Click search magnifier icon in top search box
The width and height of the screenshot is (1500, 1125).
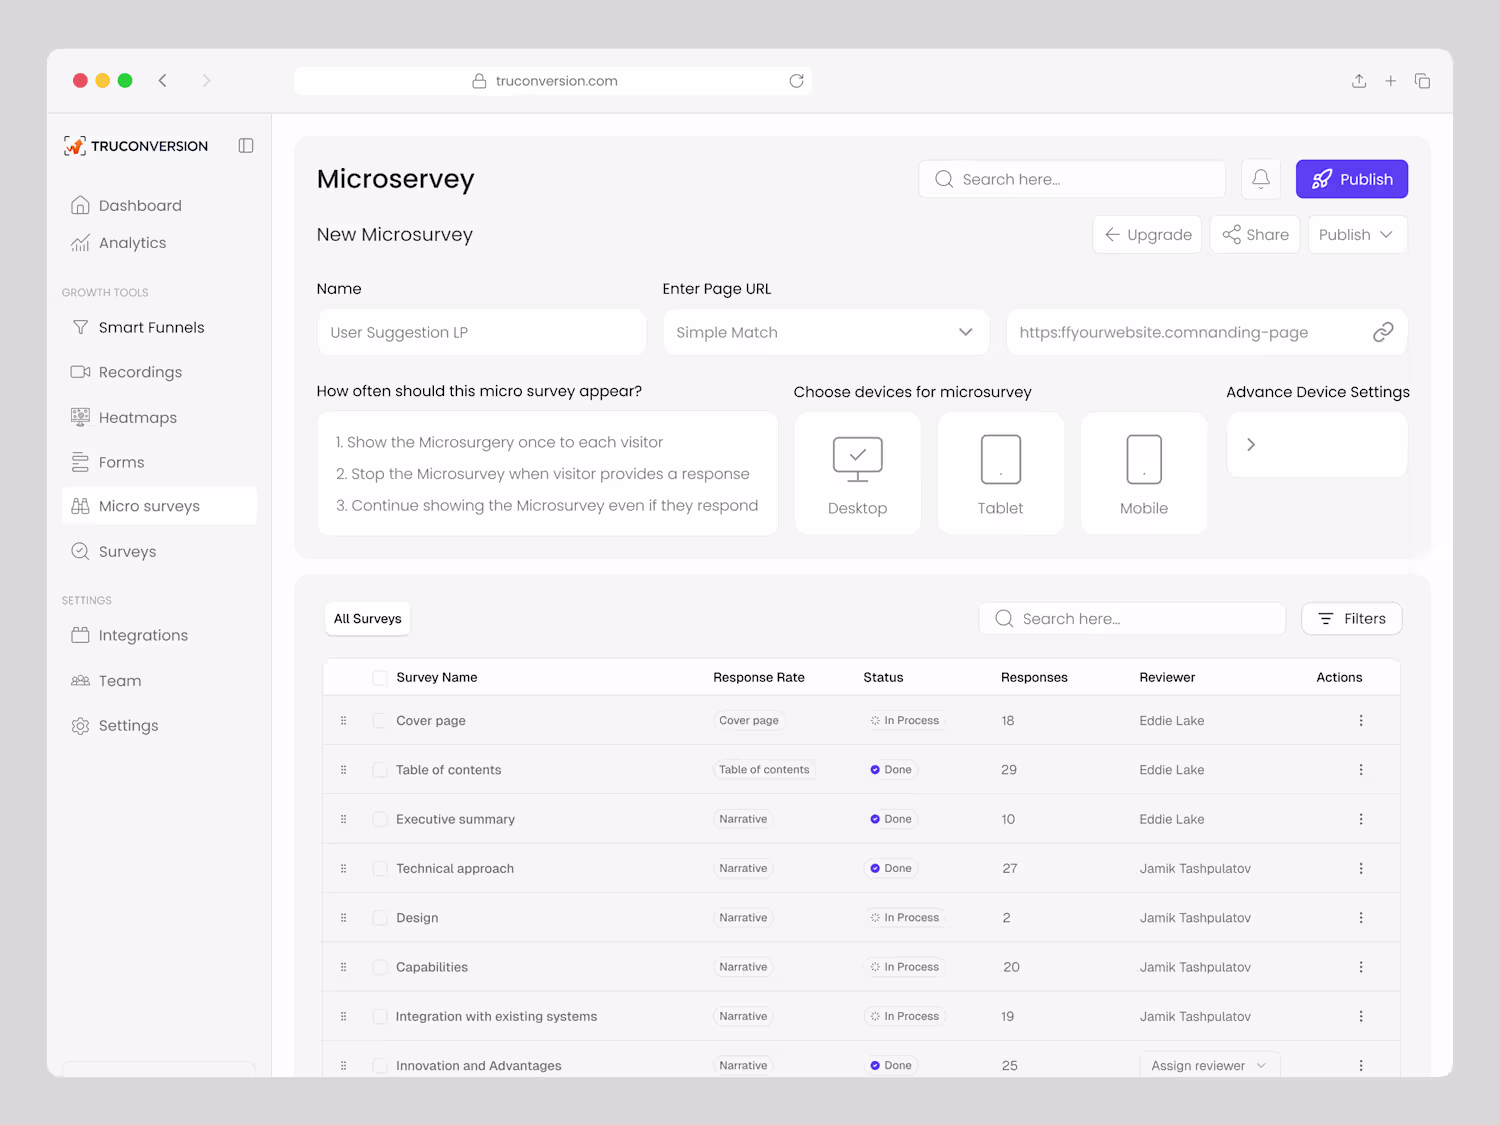tap(944, 179)
